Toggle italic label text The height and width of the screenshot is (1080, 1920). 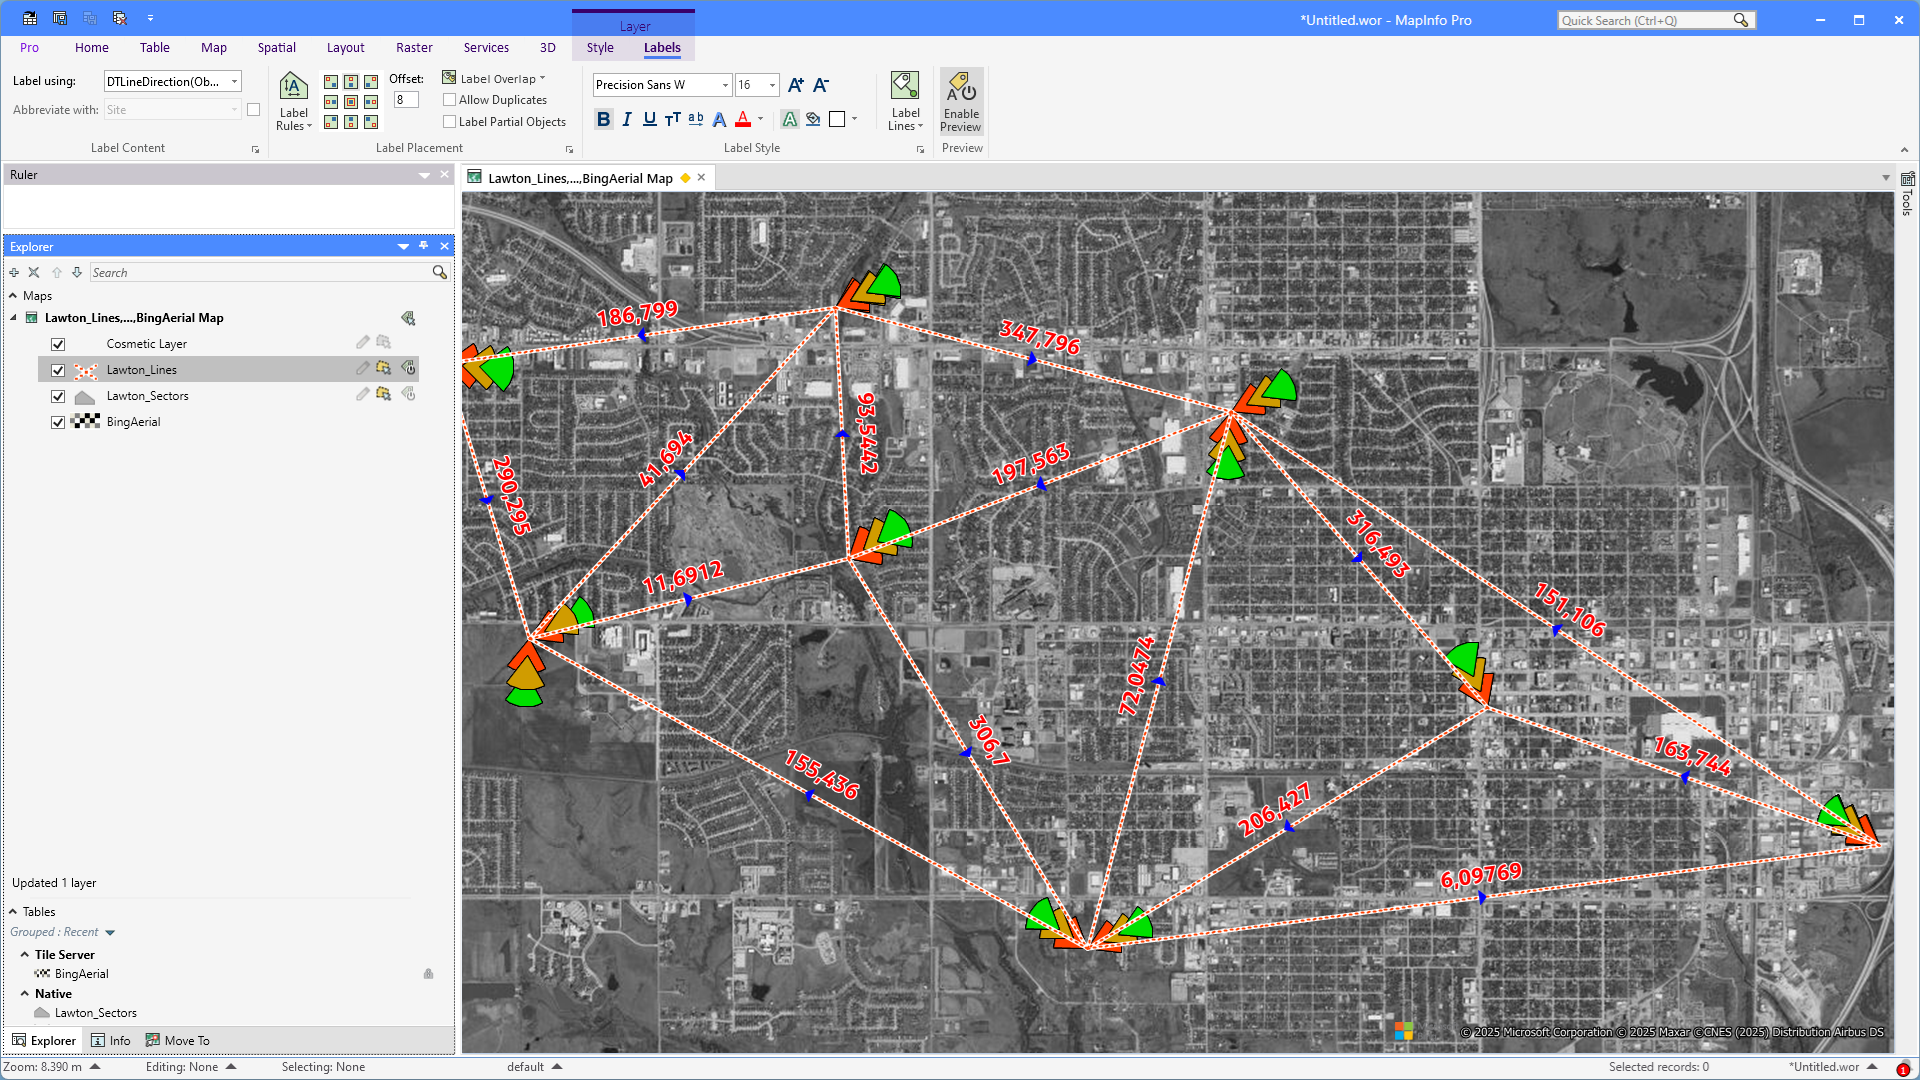(x=627, y=120)
